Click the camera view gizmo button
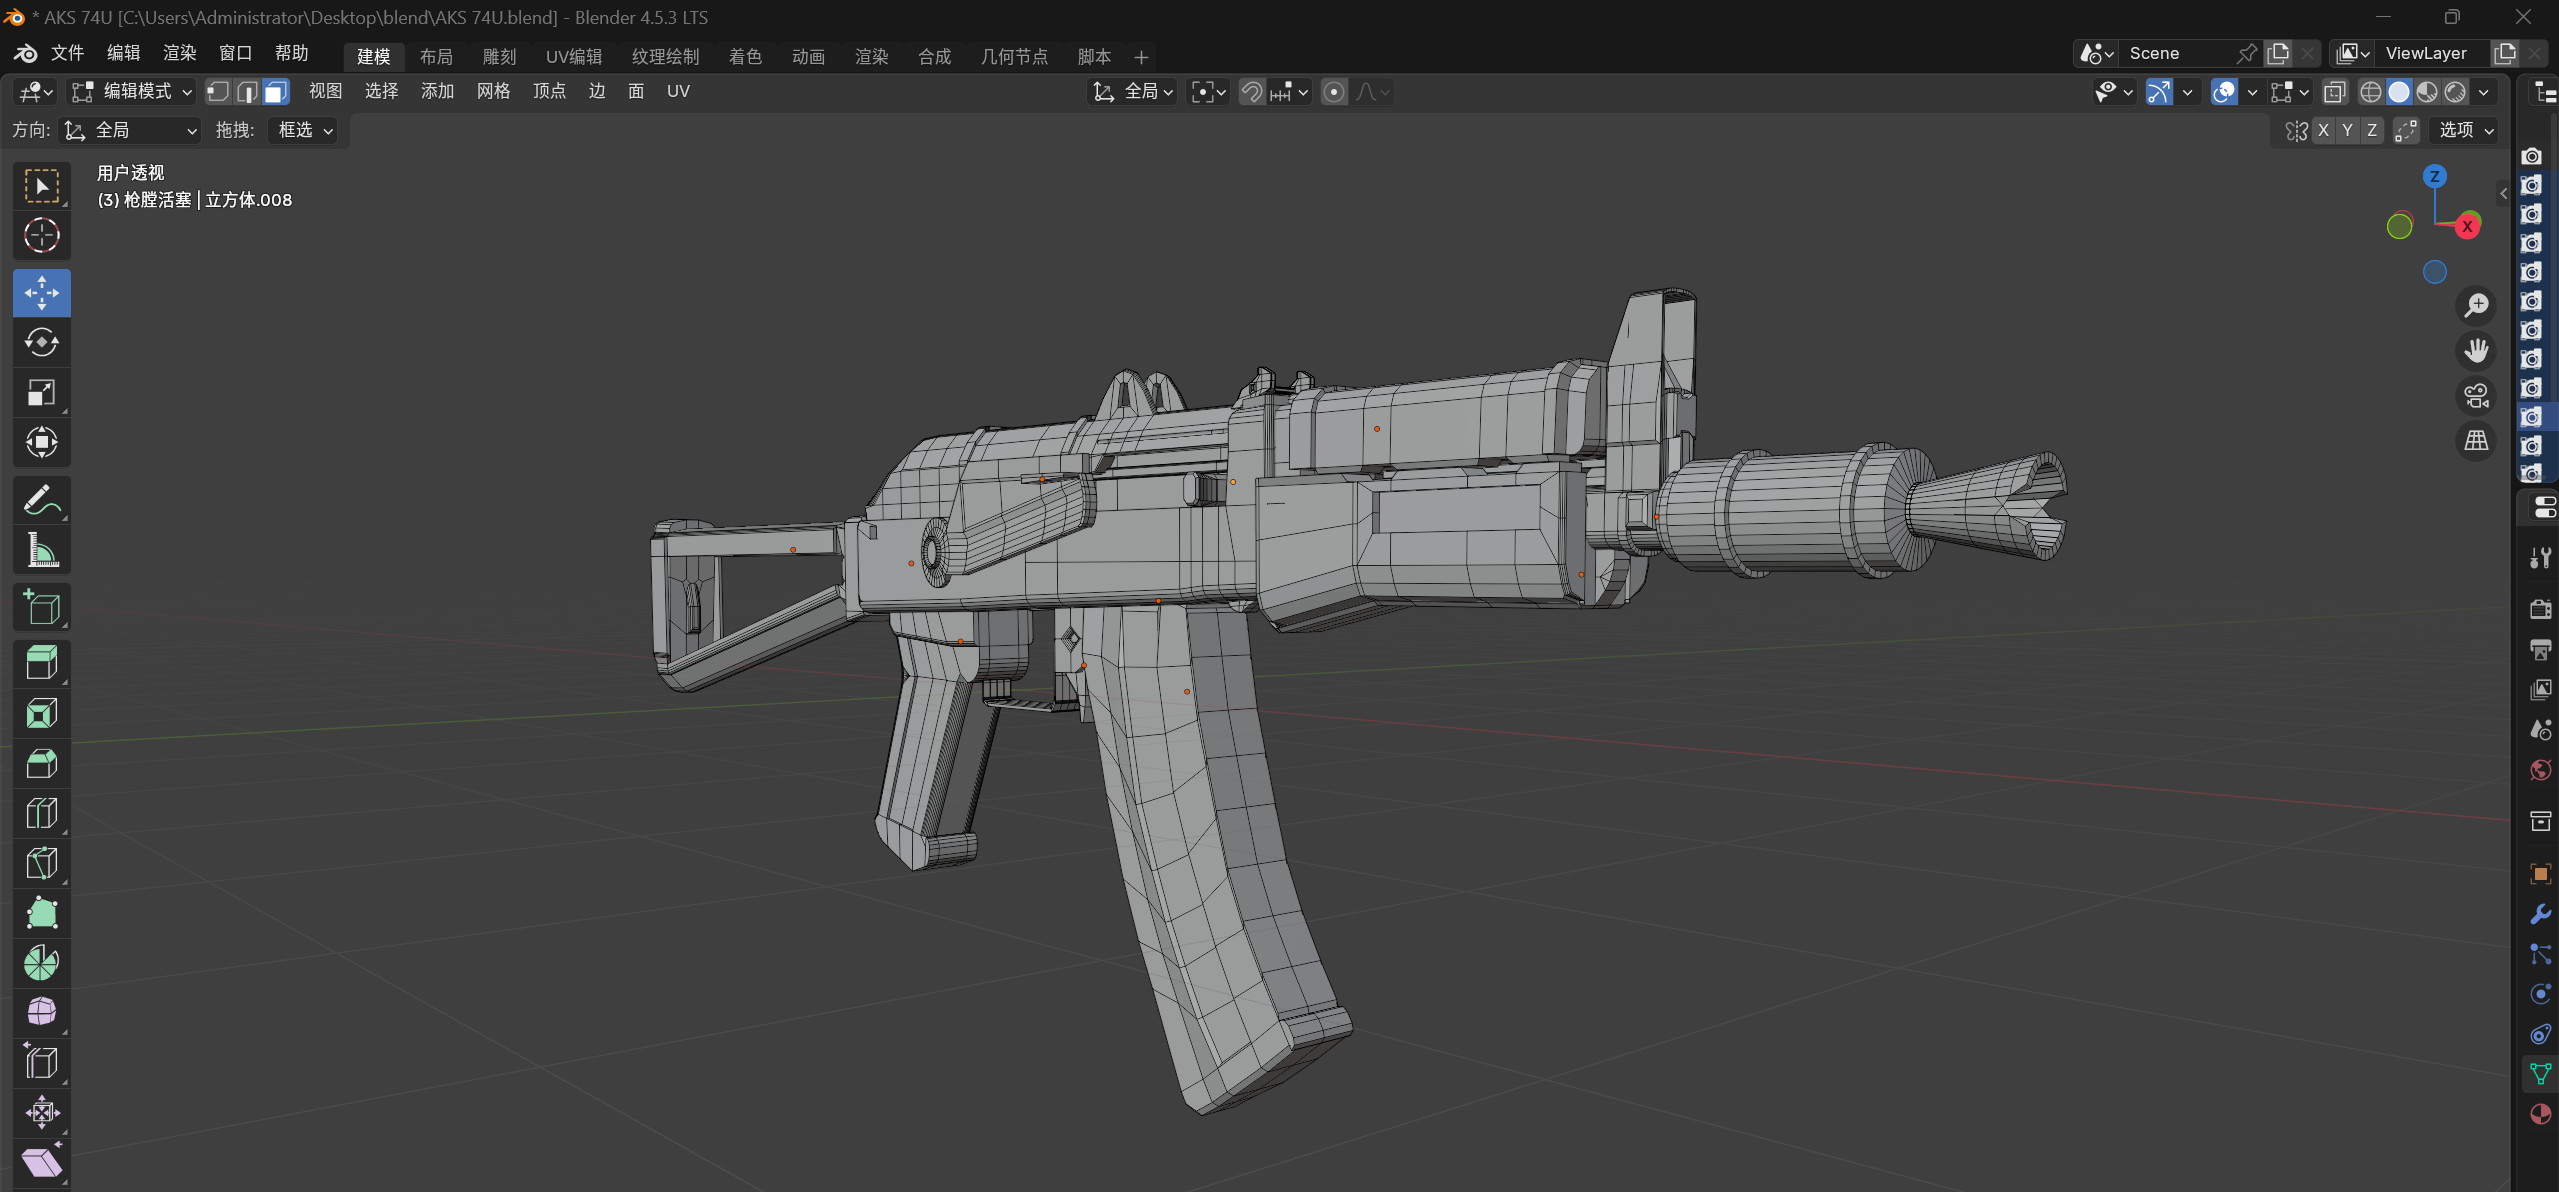 pos(2476,396)
